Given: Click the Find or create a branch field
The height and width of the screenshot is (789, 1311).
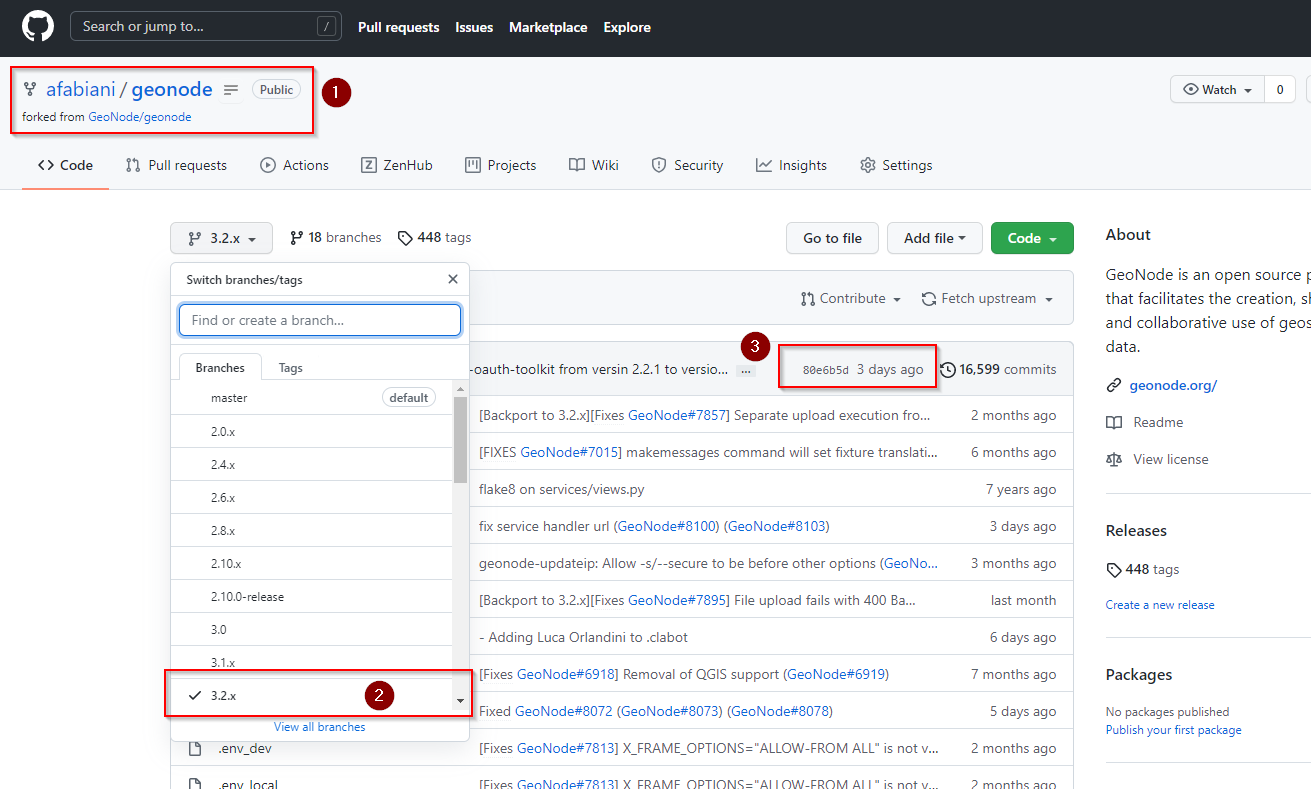Looking at the screenshot, I should [x=320, y=320].
